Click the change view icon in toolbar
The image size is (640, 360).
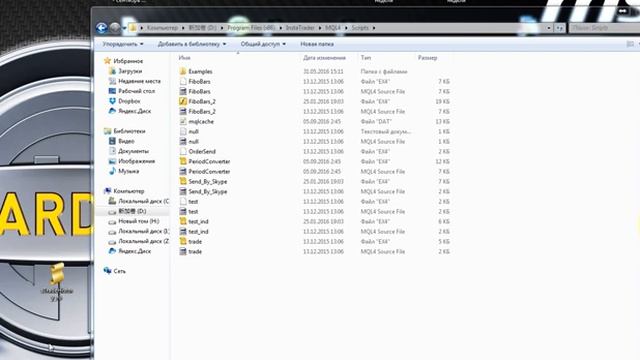pos(630,44)
